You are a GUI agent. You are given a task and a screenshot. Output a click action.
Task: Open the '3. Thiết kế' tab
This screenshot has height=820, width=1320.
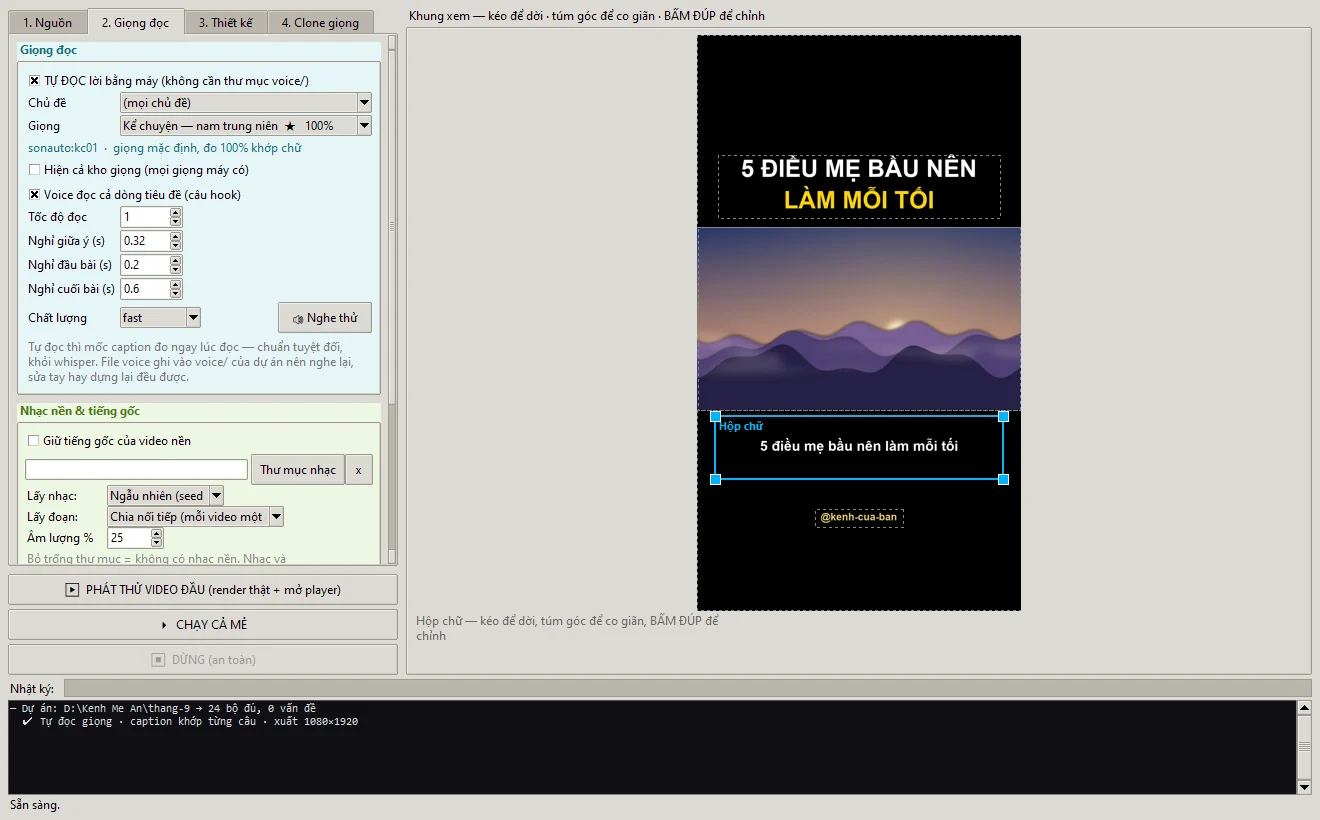click(x=225, y=22)
